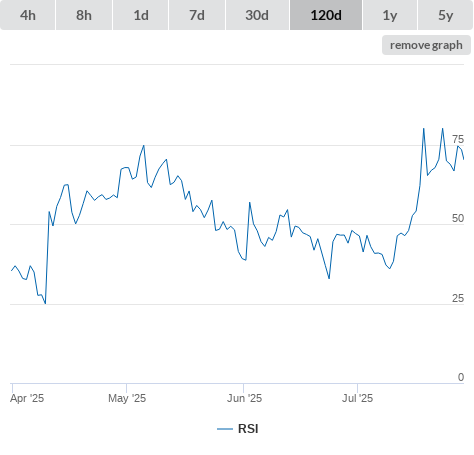Click the 50 y-axis label
The width and height of the screenshot is (474, 455).
458,218
